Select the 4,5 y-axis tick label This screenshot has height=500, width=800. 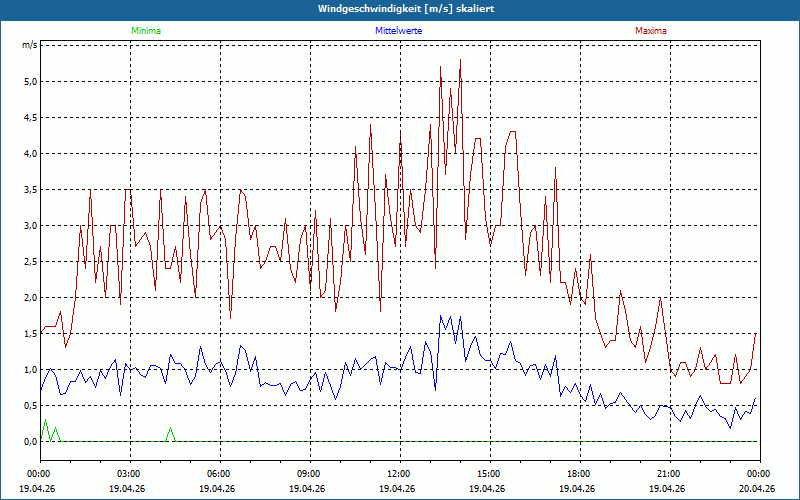29,118
